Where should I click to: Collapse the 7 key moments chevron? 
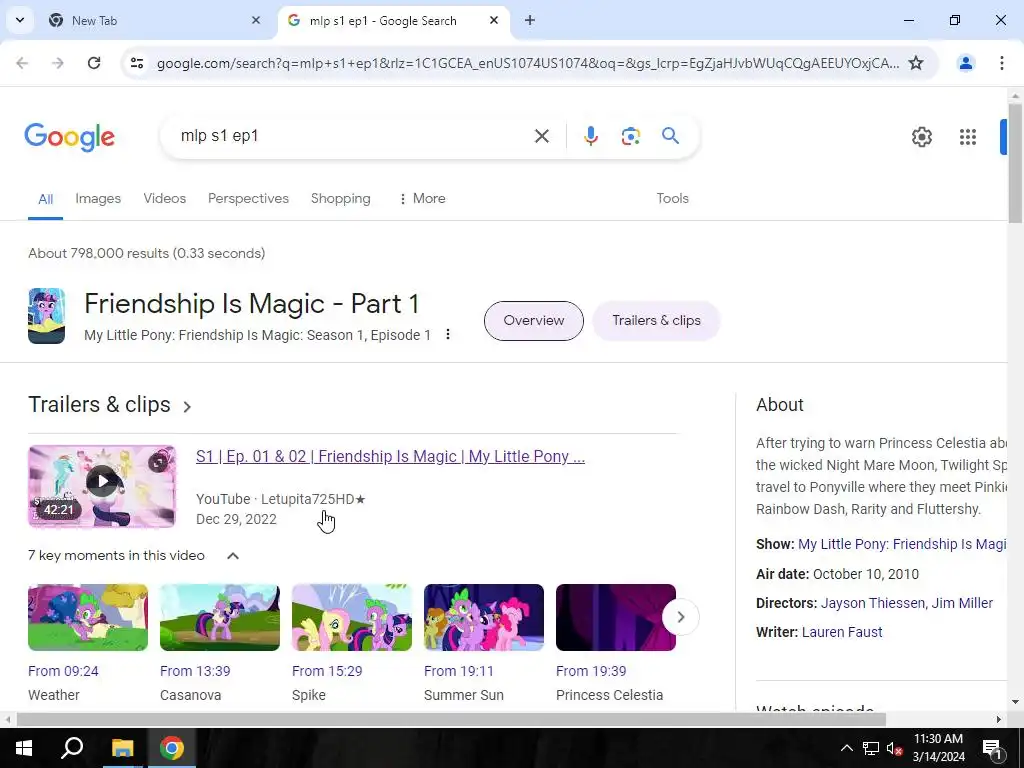(232, 556)
